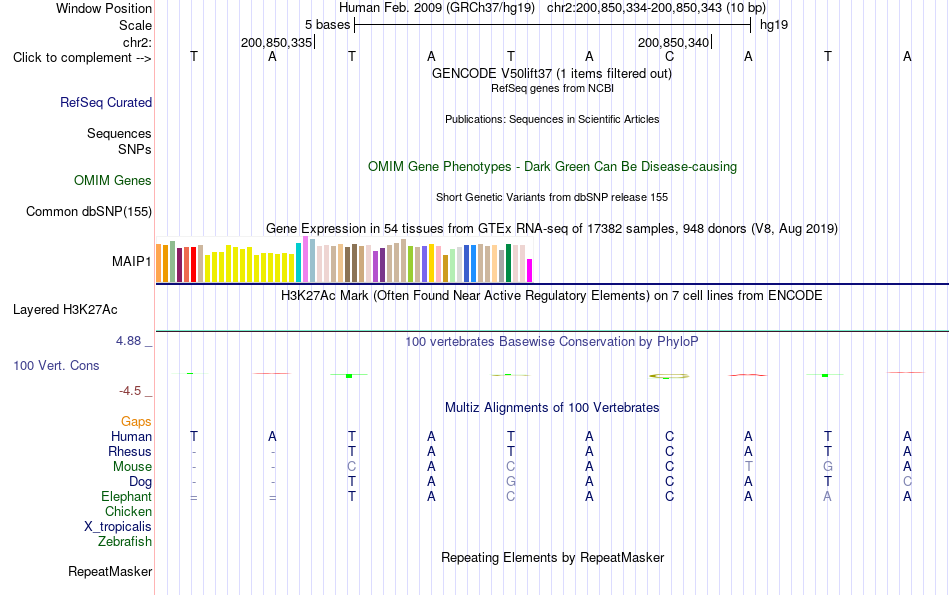Screen dimensions: 950x595
Task: Click the H3K27Ac Mark track title
Action: coord(552,296)
